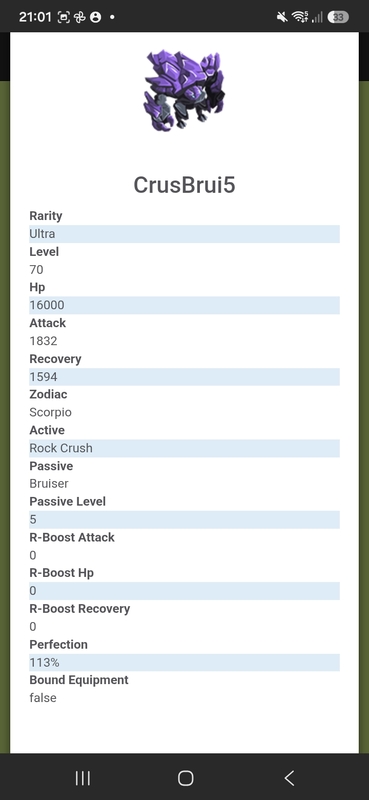The height and width of the screenshot is (800, 369).
Task: Select the Passive Level value 5 row
Action: pos(184,519)
